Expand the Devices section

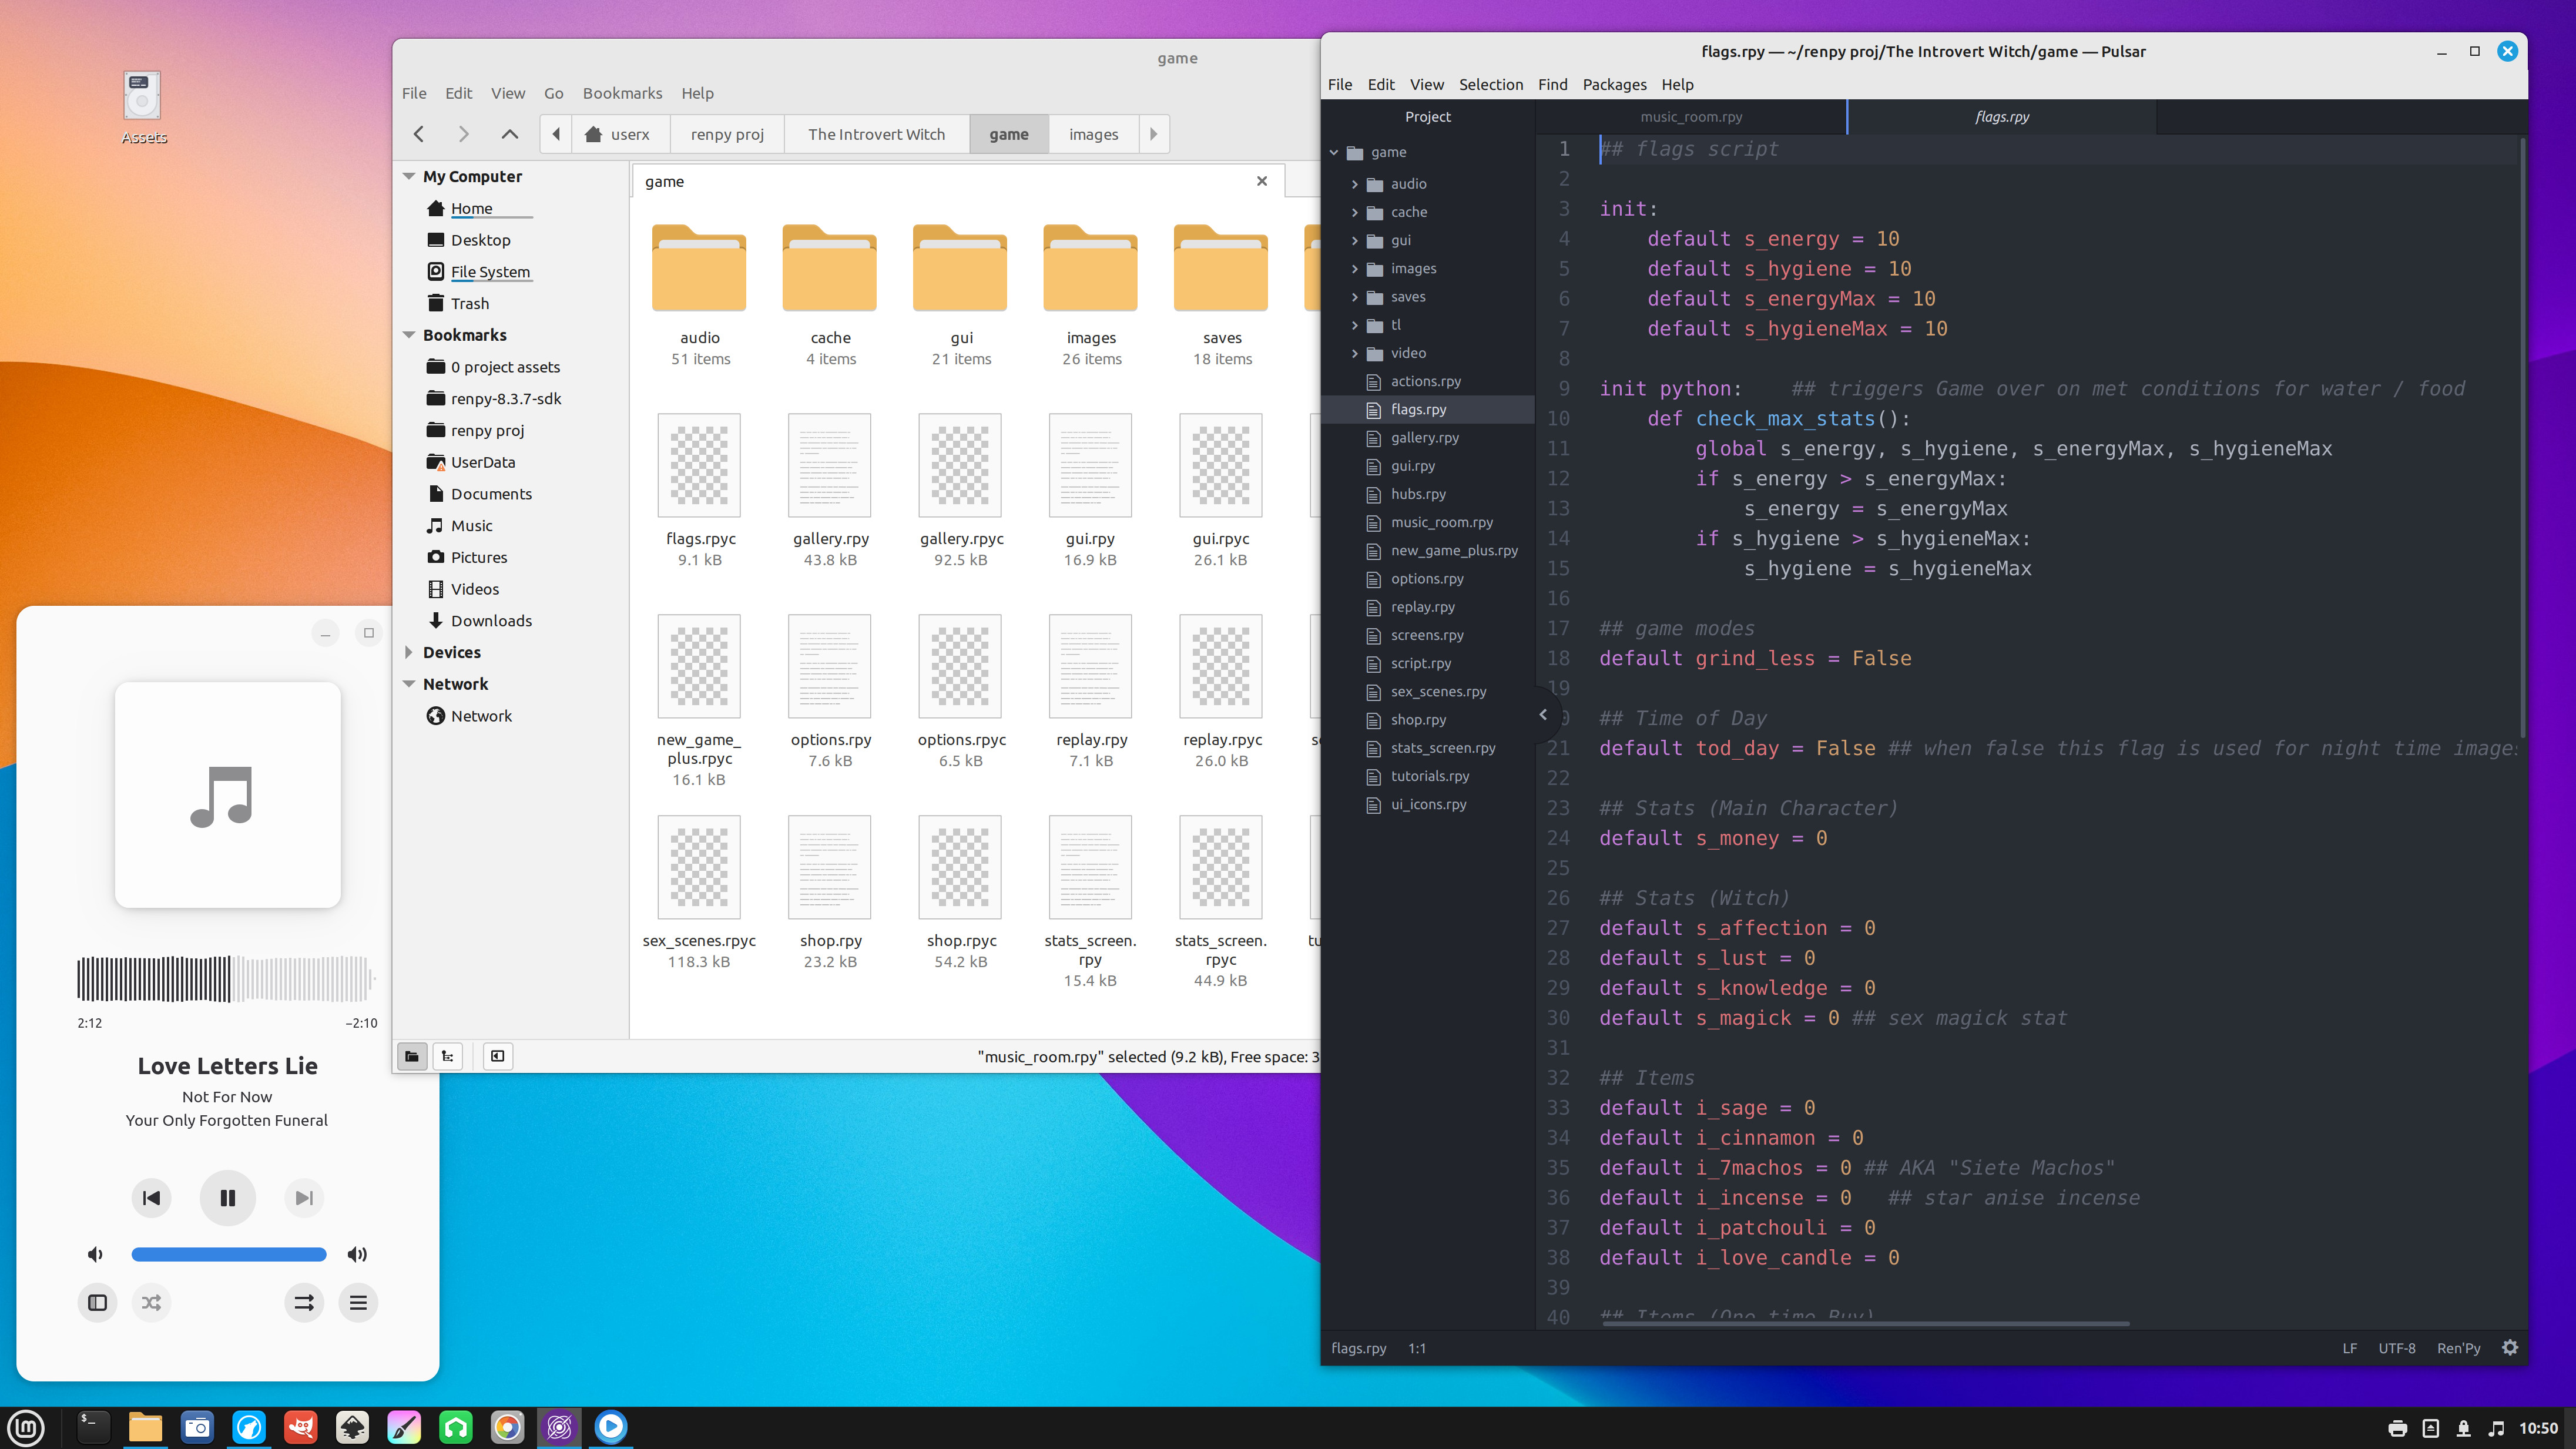coord(409,652)
